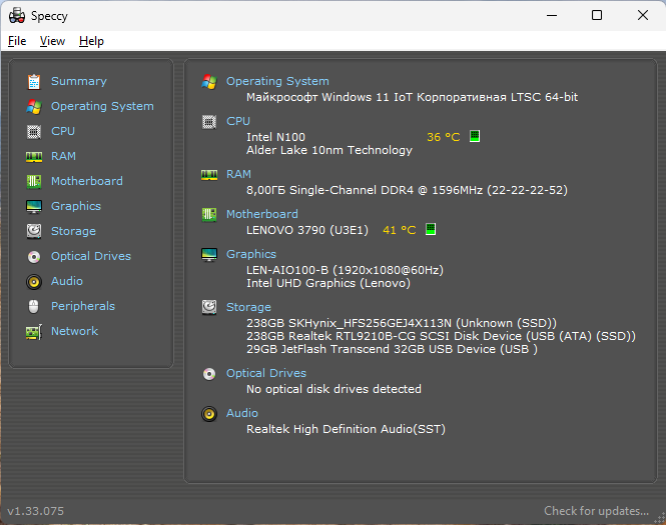Click the 41 °C motherboard temperature value
Viewport: 666px width, 525px height.
pyautogui.click(x=399, y=230)
